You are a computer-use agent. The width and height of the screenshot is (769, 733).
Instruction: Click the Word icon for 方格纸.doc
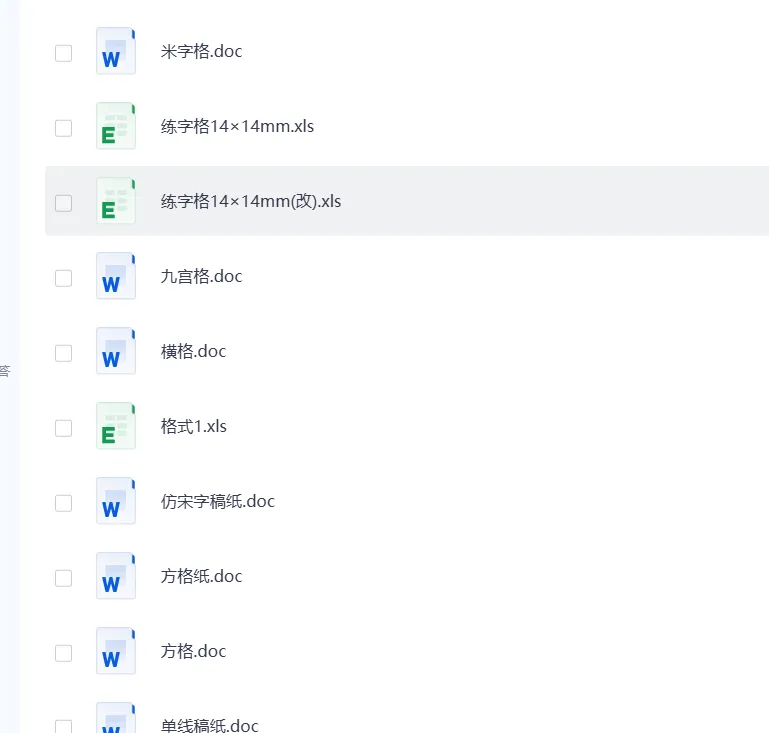pos(116,576)
